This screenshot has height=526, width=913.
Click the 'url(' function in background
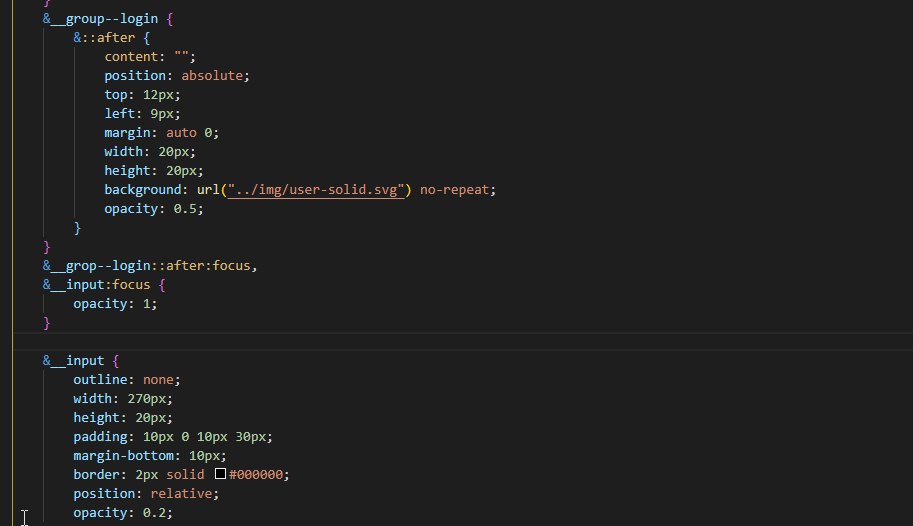(211, 190)
